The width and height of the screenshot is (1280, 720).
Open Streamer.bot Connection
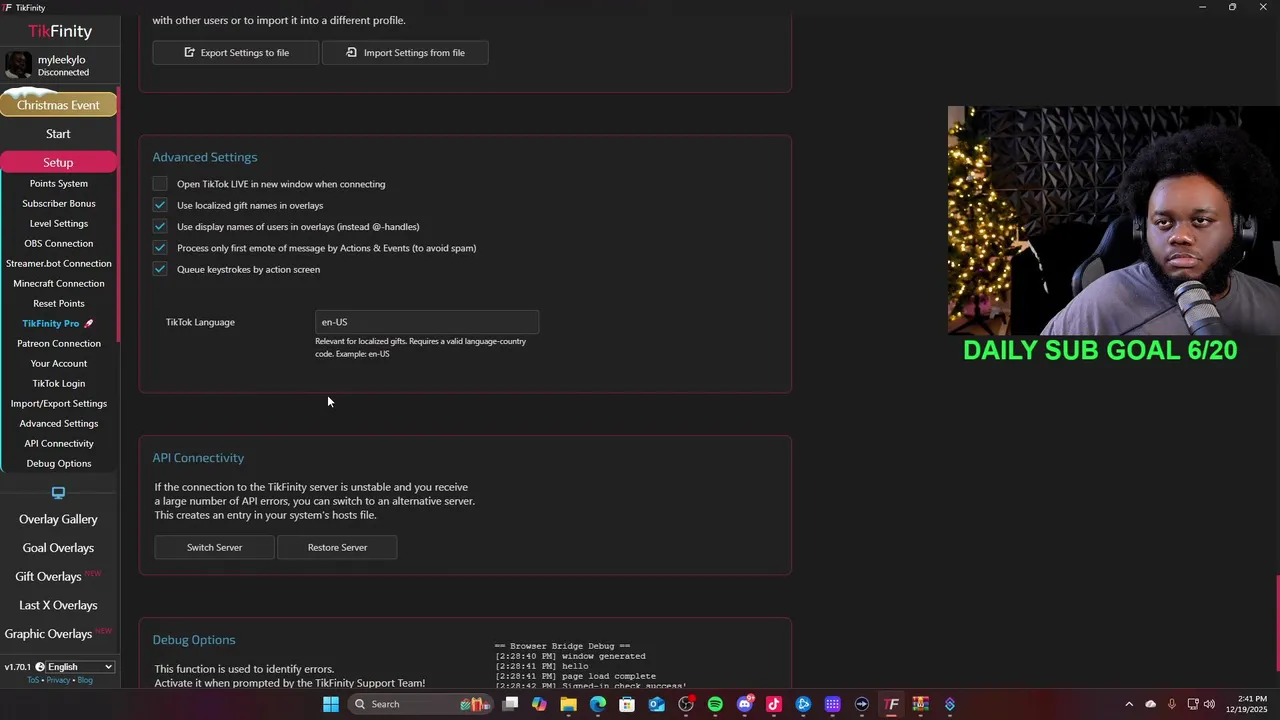(x=59, y=264)
